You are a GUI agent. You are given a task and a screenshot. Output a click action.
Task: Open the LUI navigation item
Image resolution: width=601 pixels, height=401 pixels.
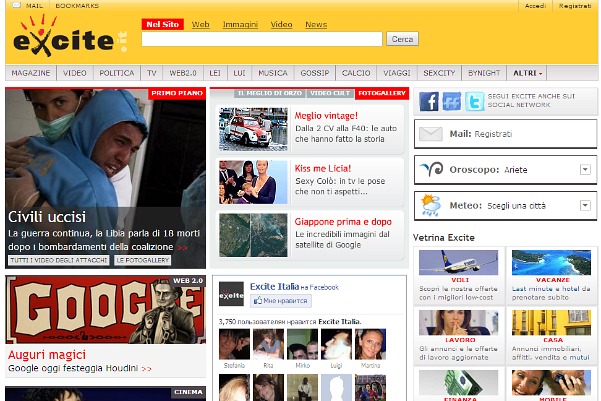coord(240,73)
